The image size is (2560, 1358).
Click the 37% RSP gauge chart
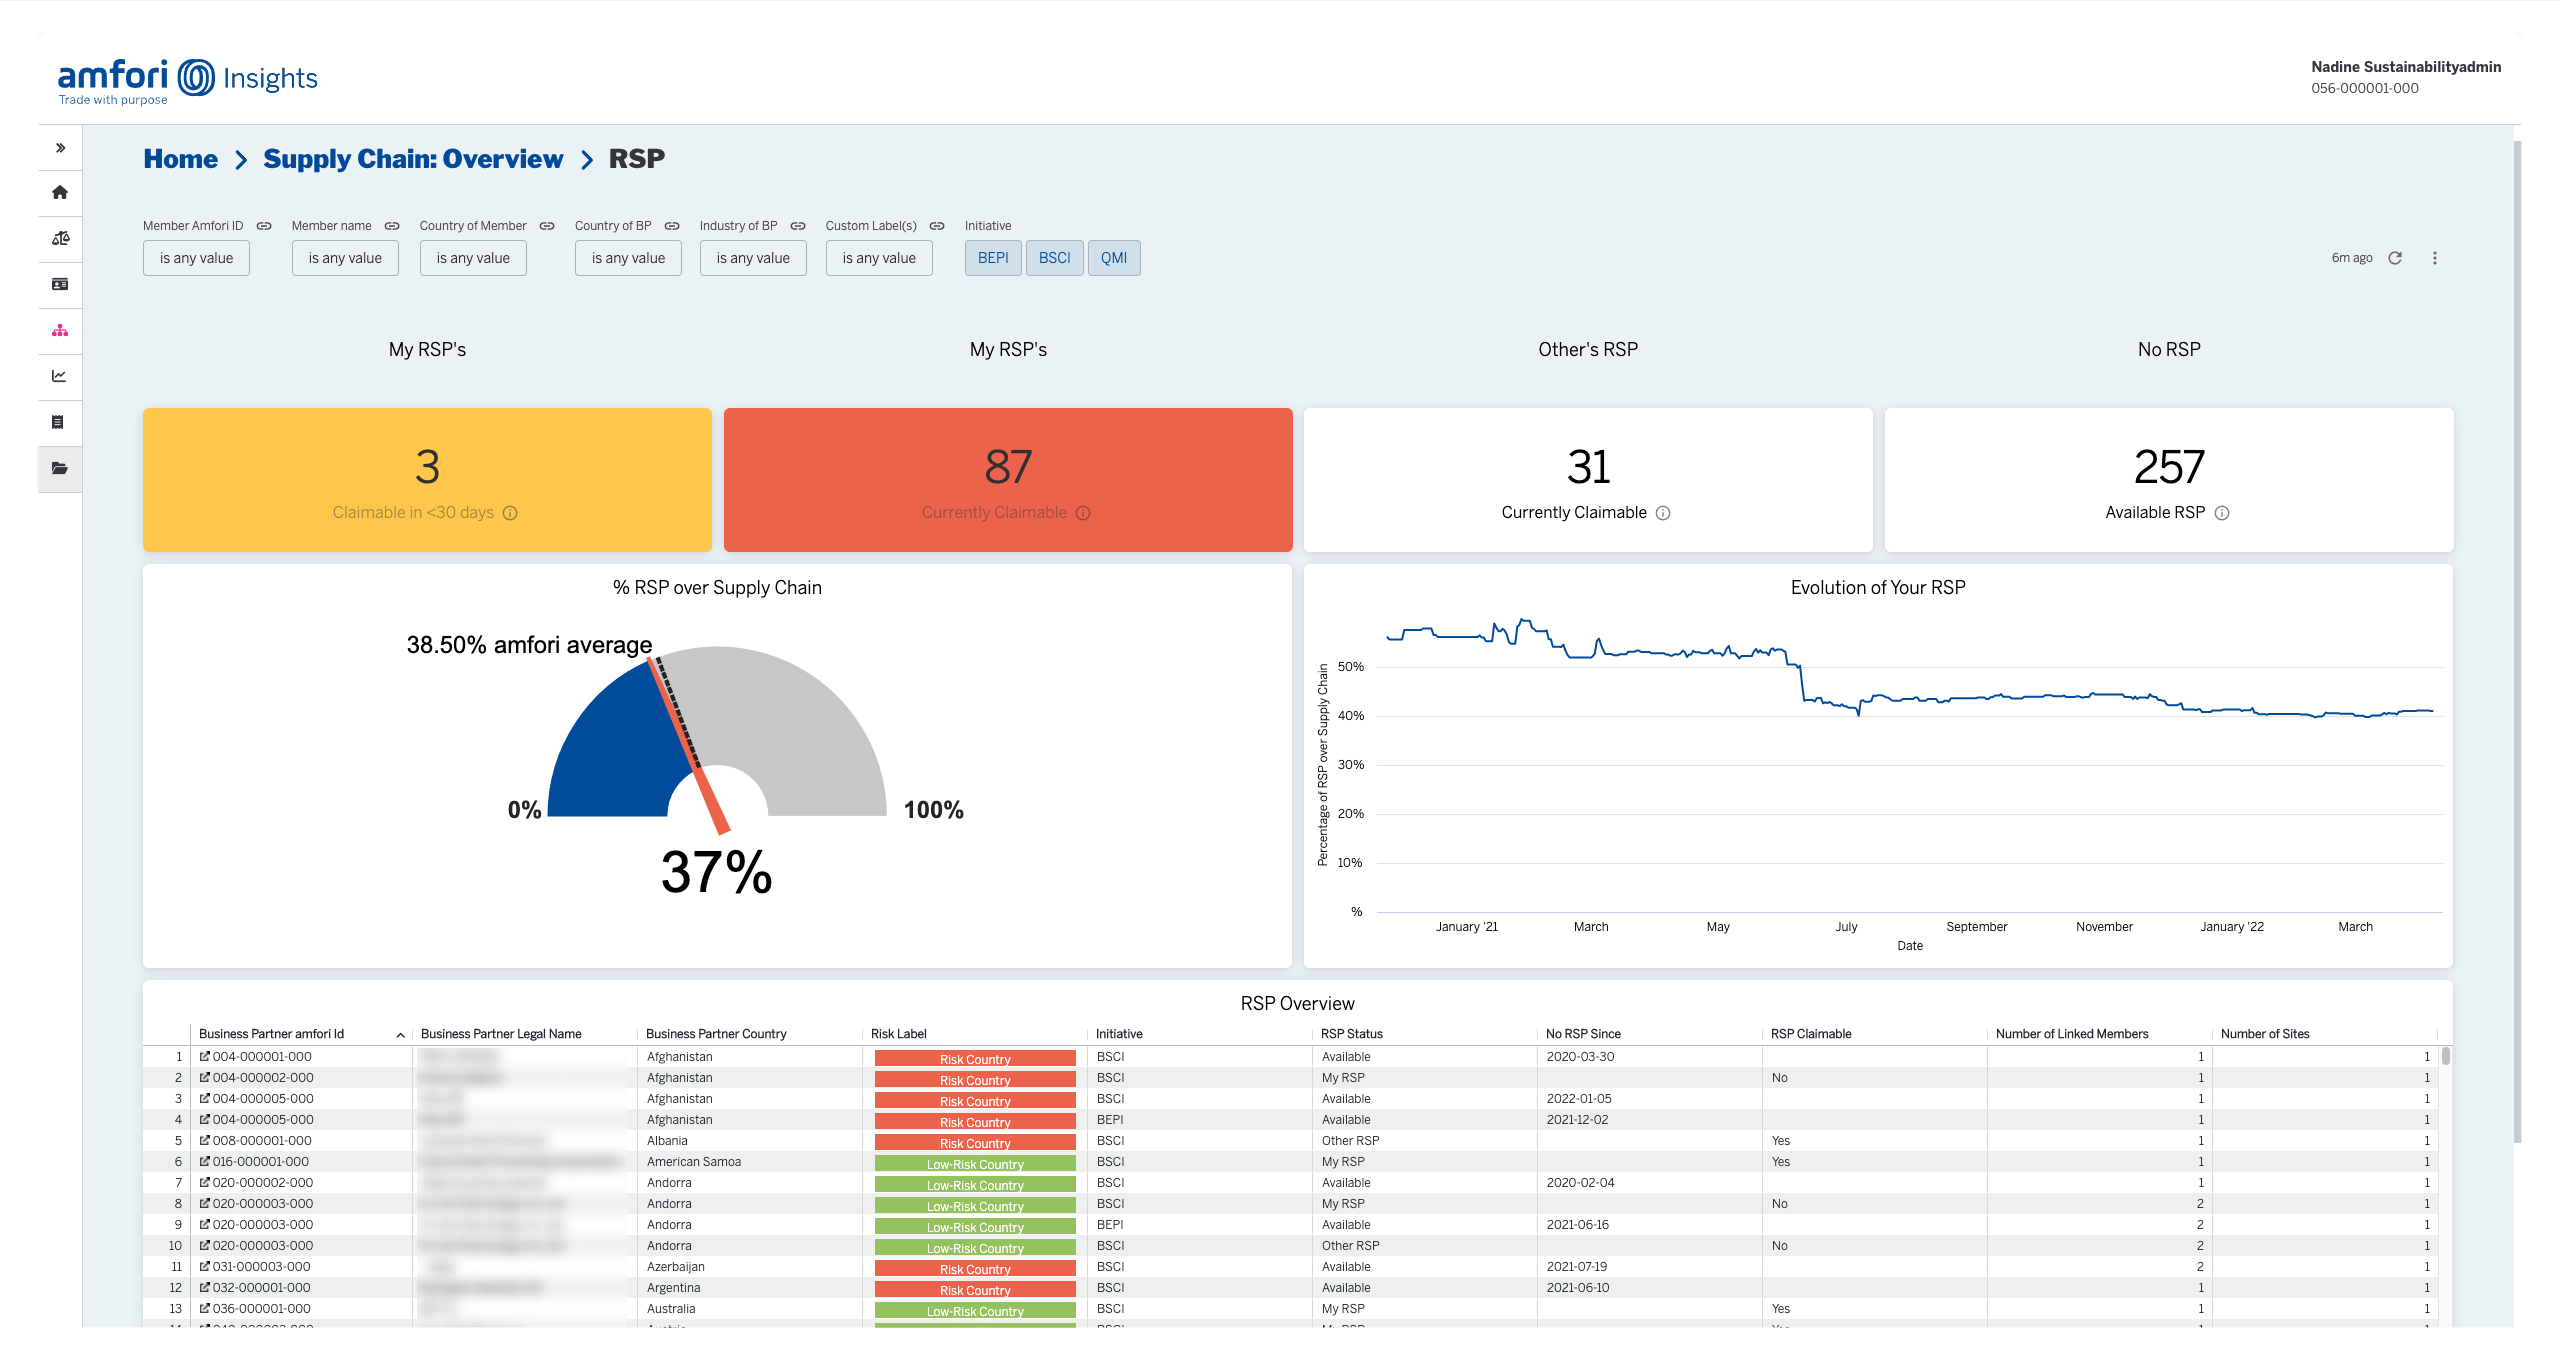[717, 760]
